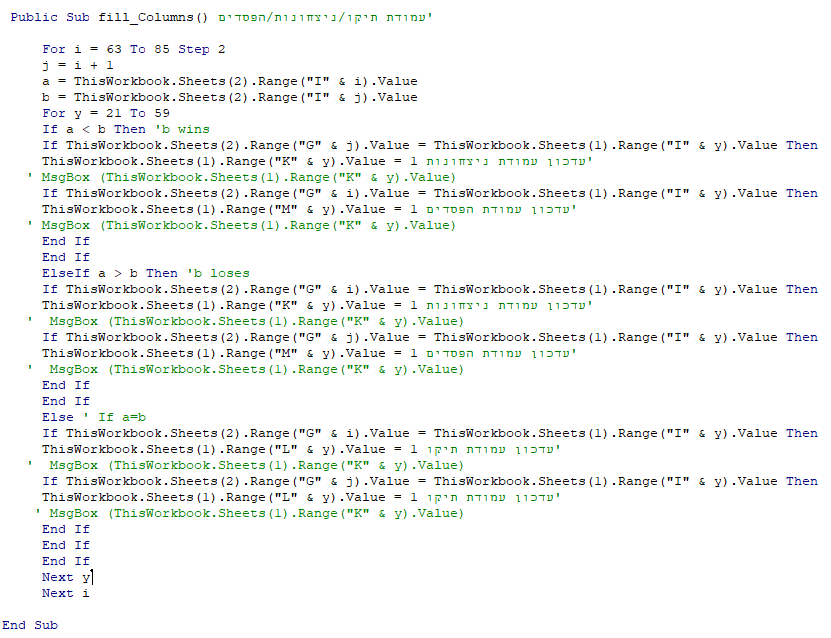
Task: Click the first Range("L" & y).Value = 1 line
Action: tap(301, 449)
